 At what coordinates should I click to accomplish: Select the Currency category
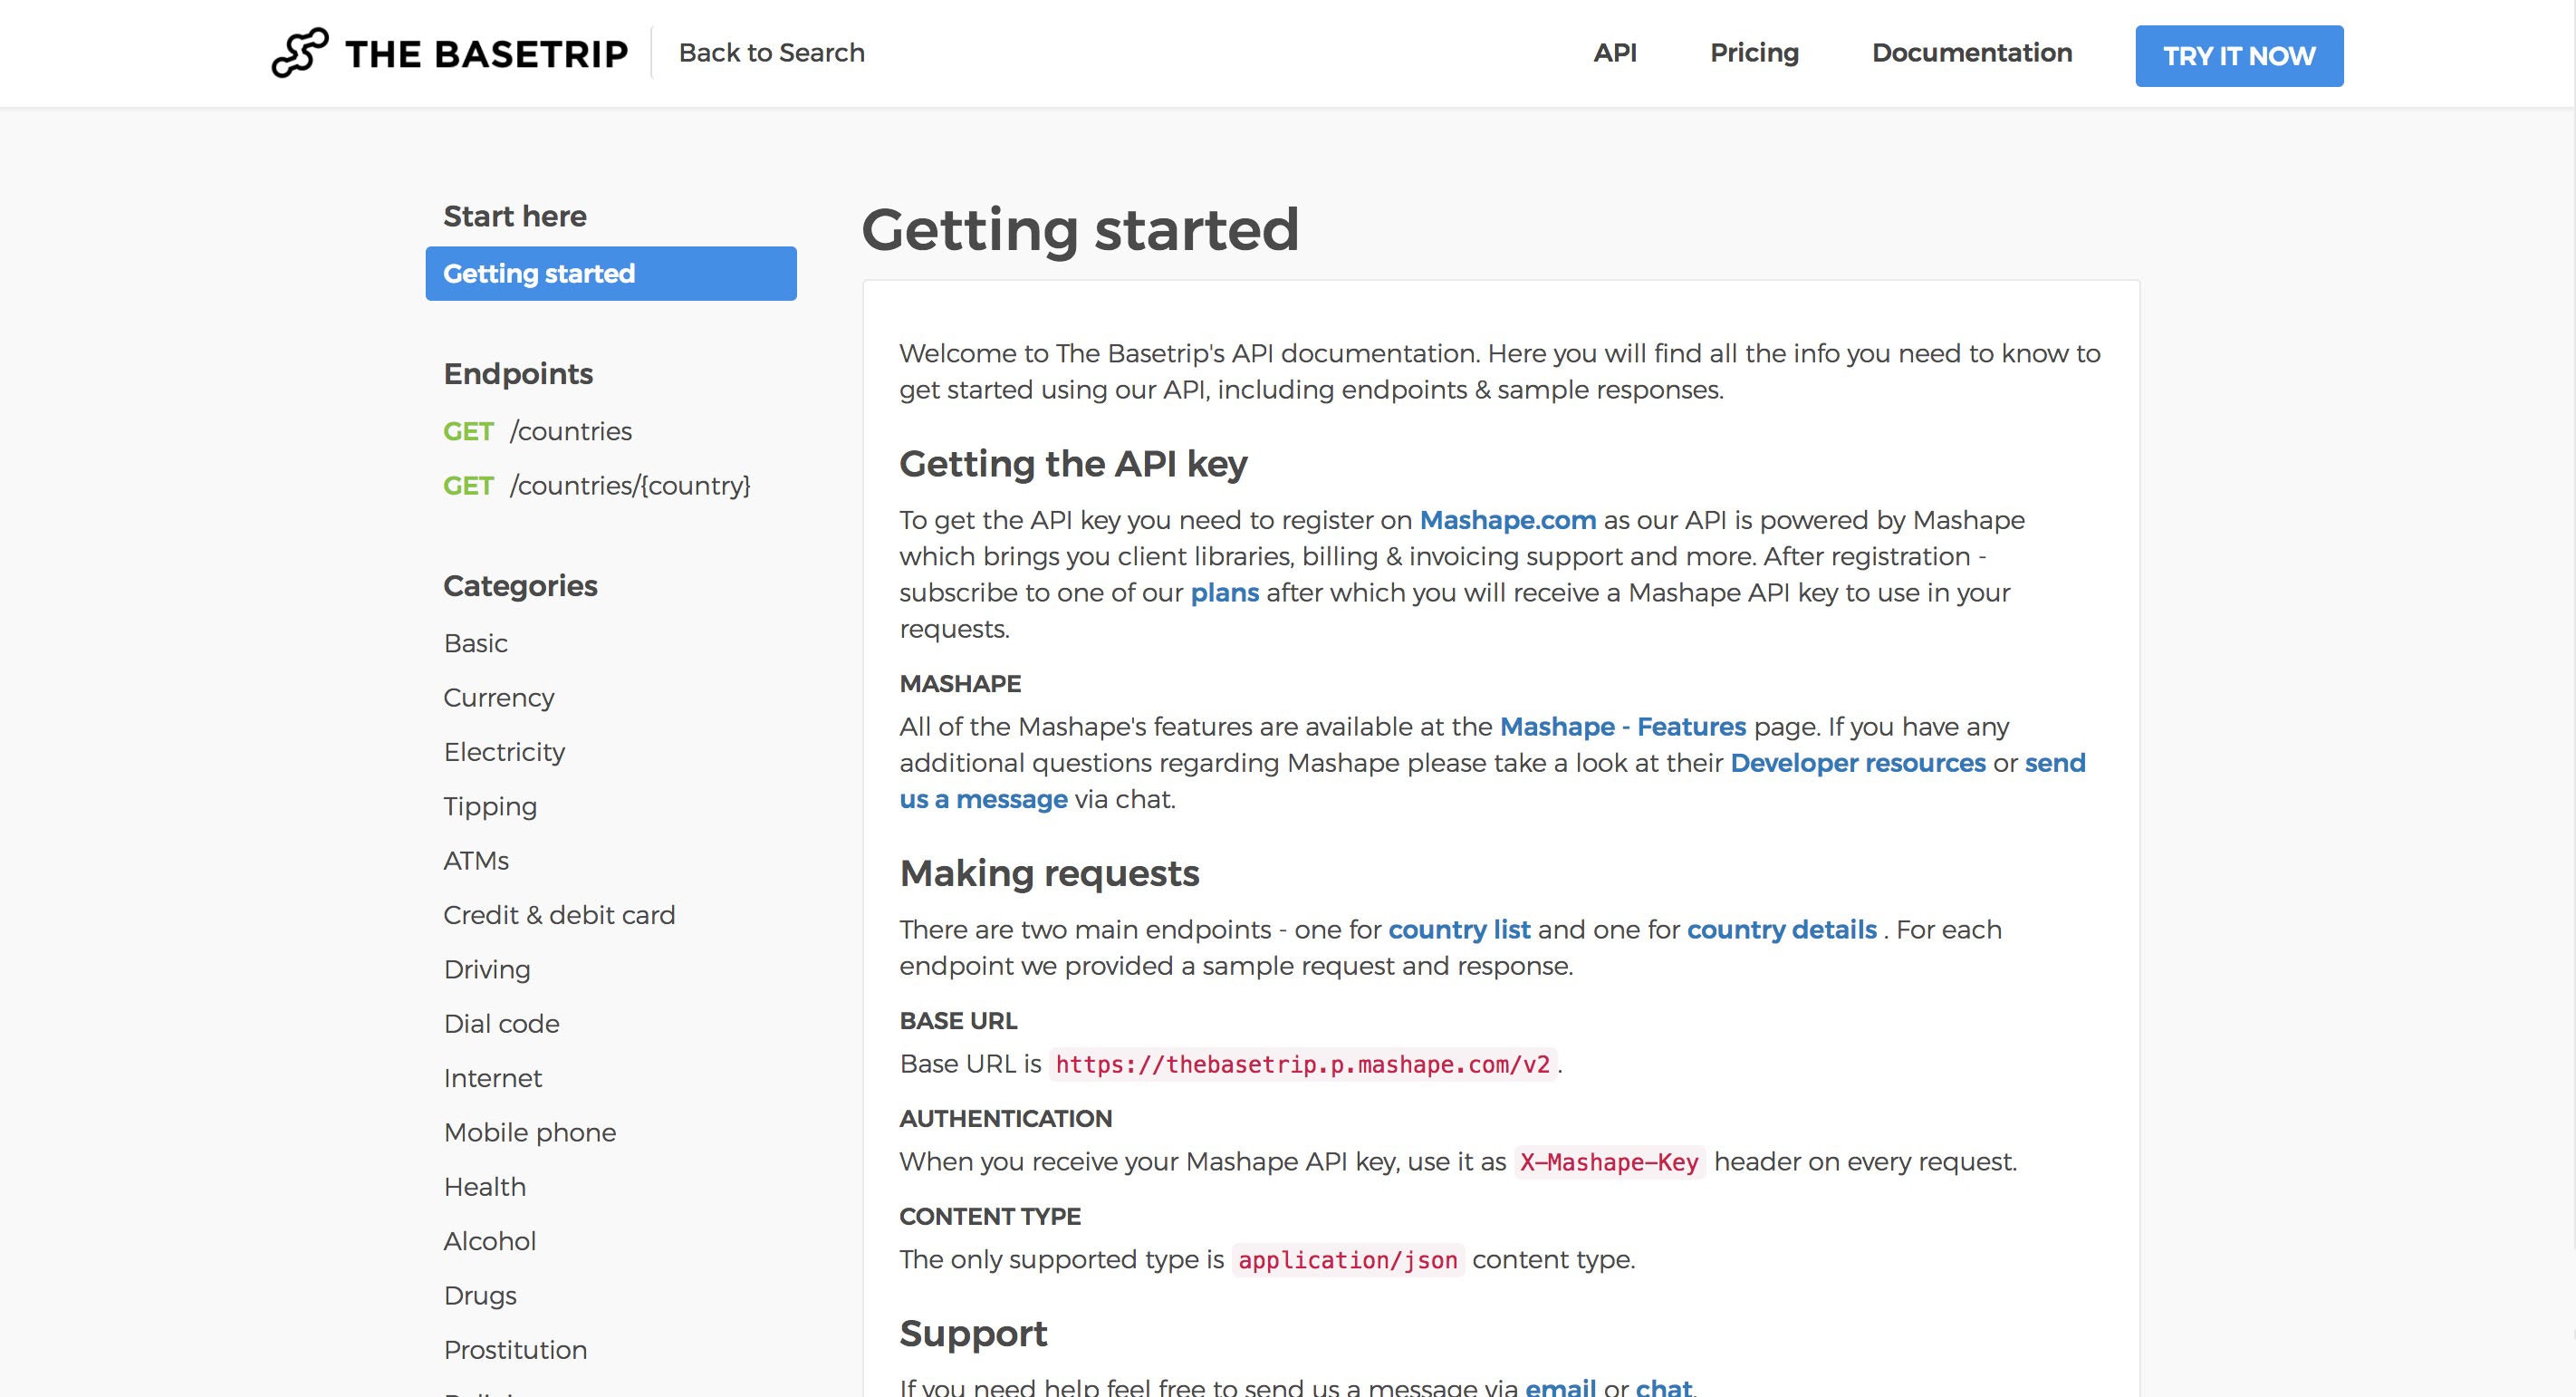(x=498, y=697)
